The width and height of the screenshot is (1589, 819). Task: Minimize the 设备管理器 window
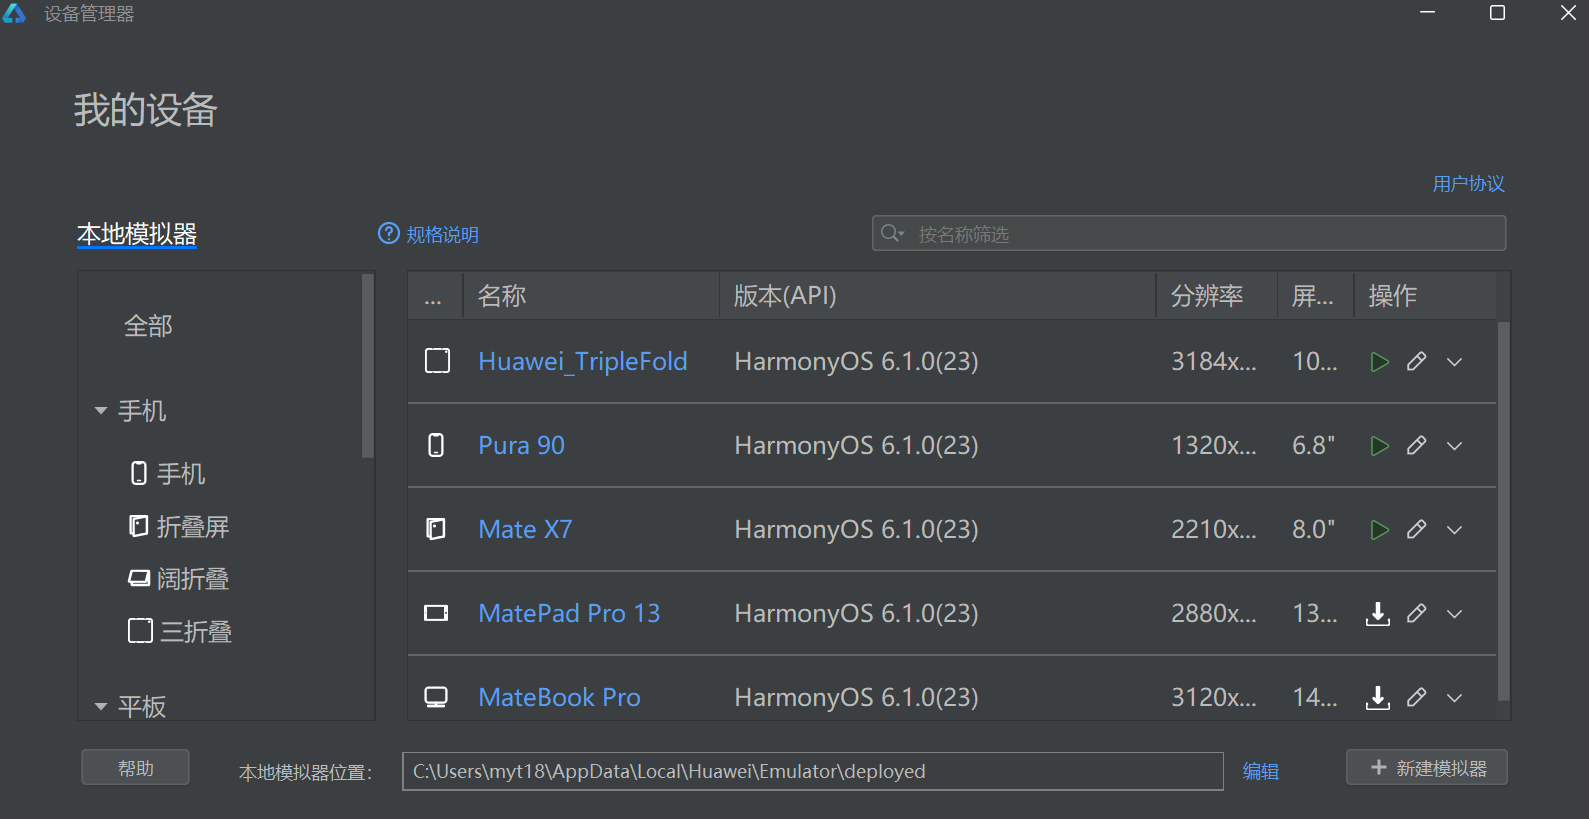(x=1427, y=13)
